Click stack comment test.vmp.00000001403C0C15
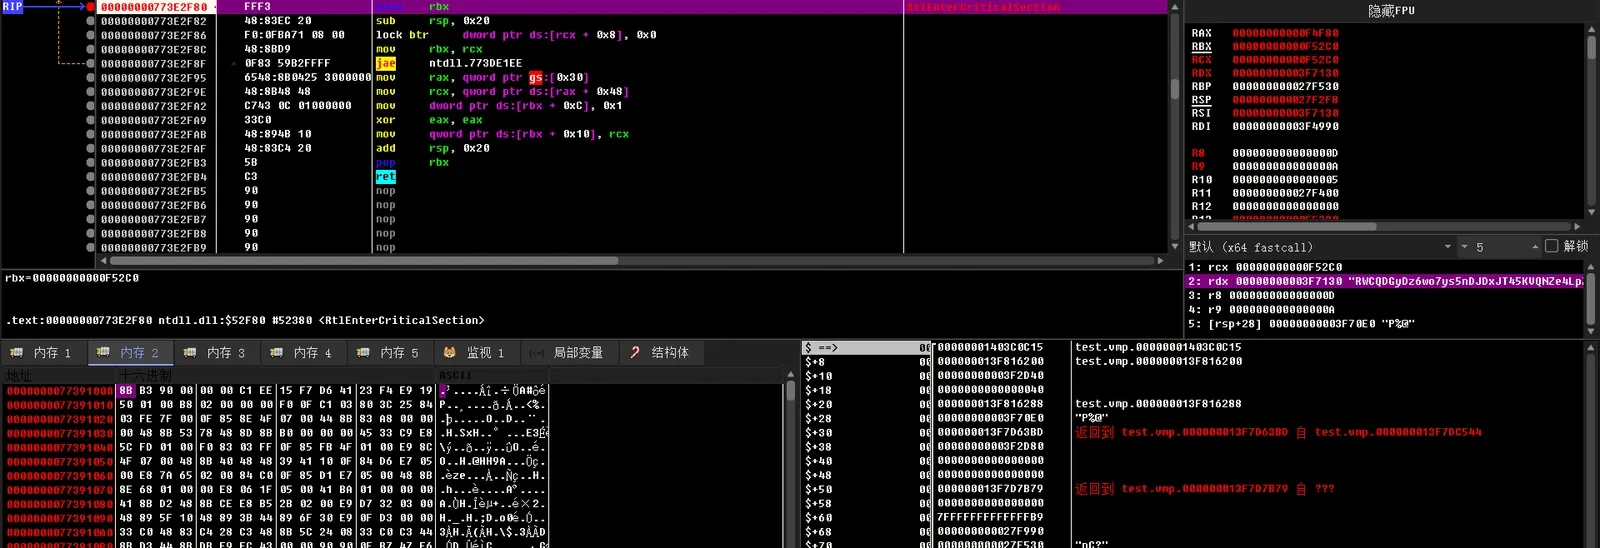Image resolution: width=1600 pixels, height=548 pixels. pyautogui.click(x=1158, y=347)
